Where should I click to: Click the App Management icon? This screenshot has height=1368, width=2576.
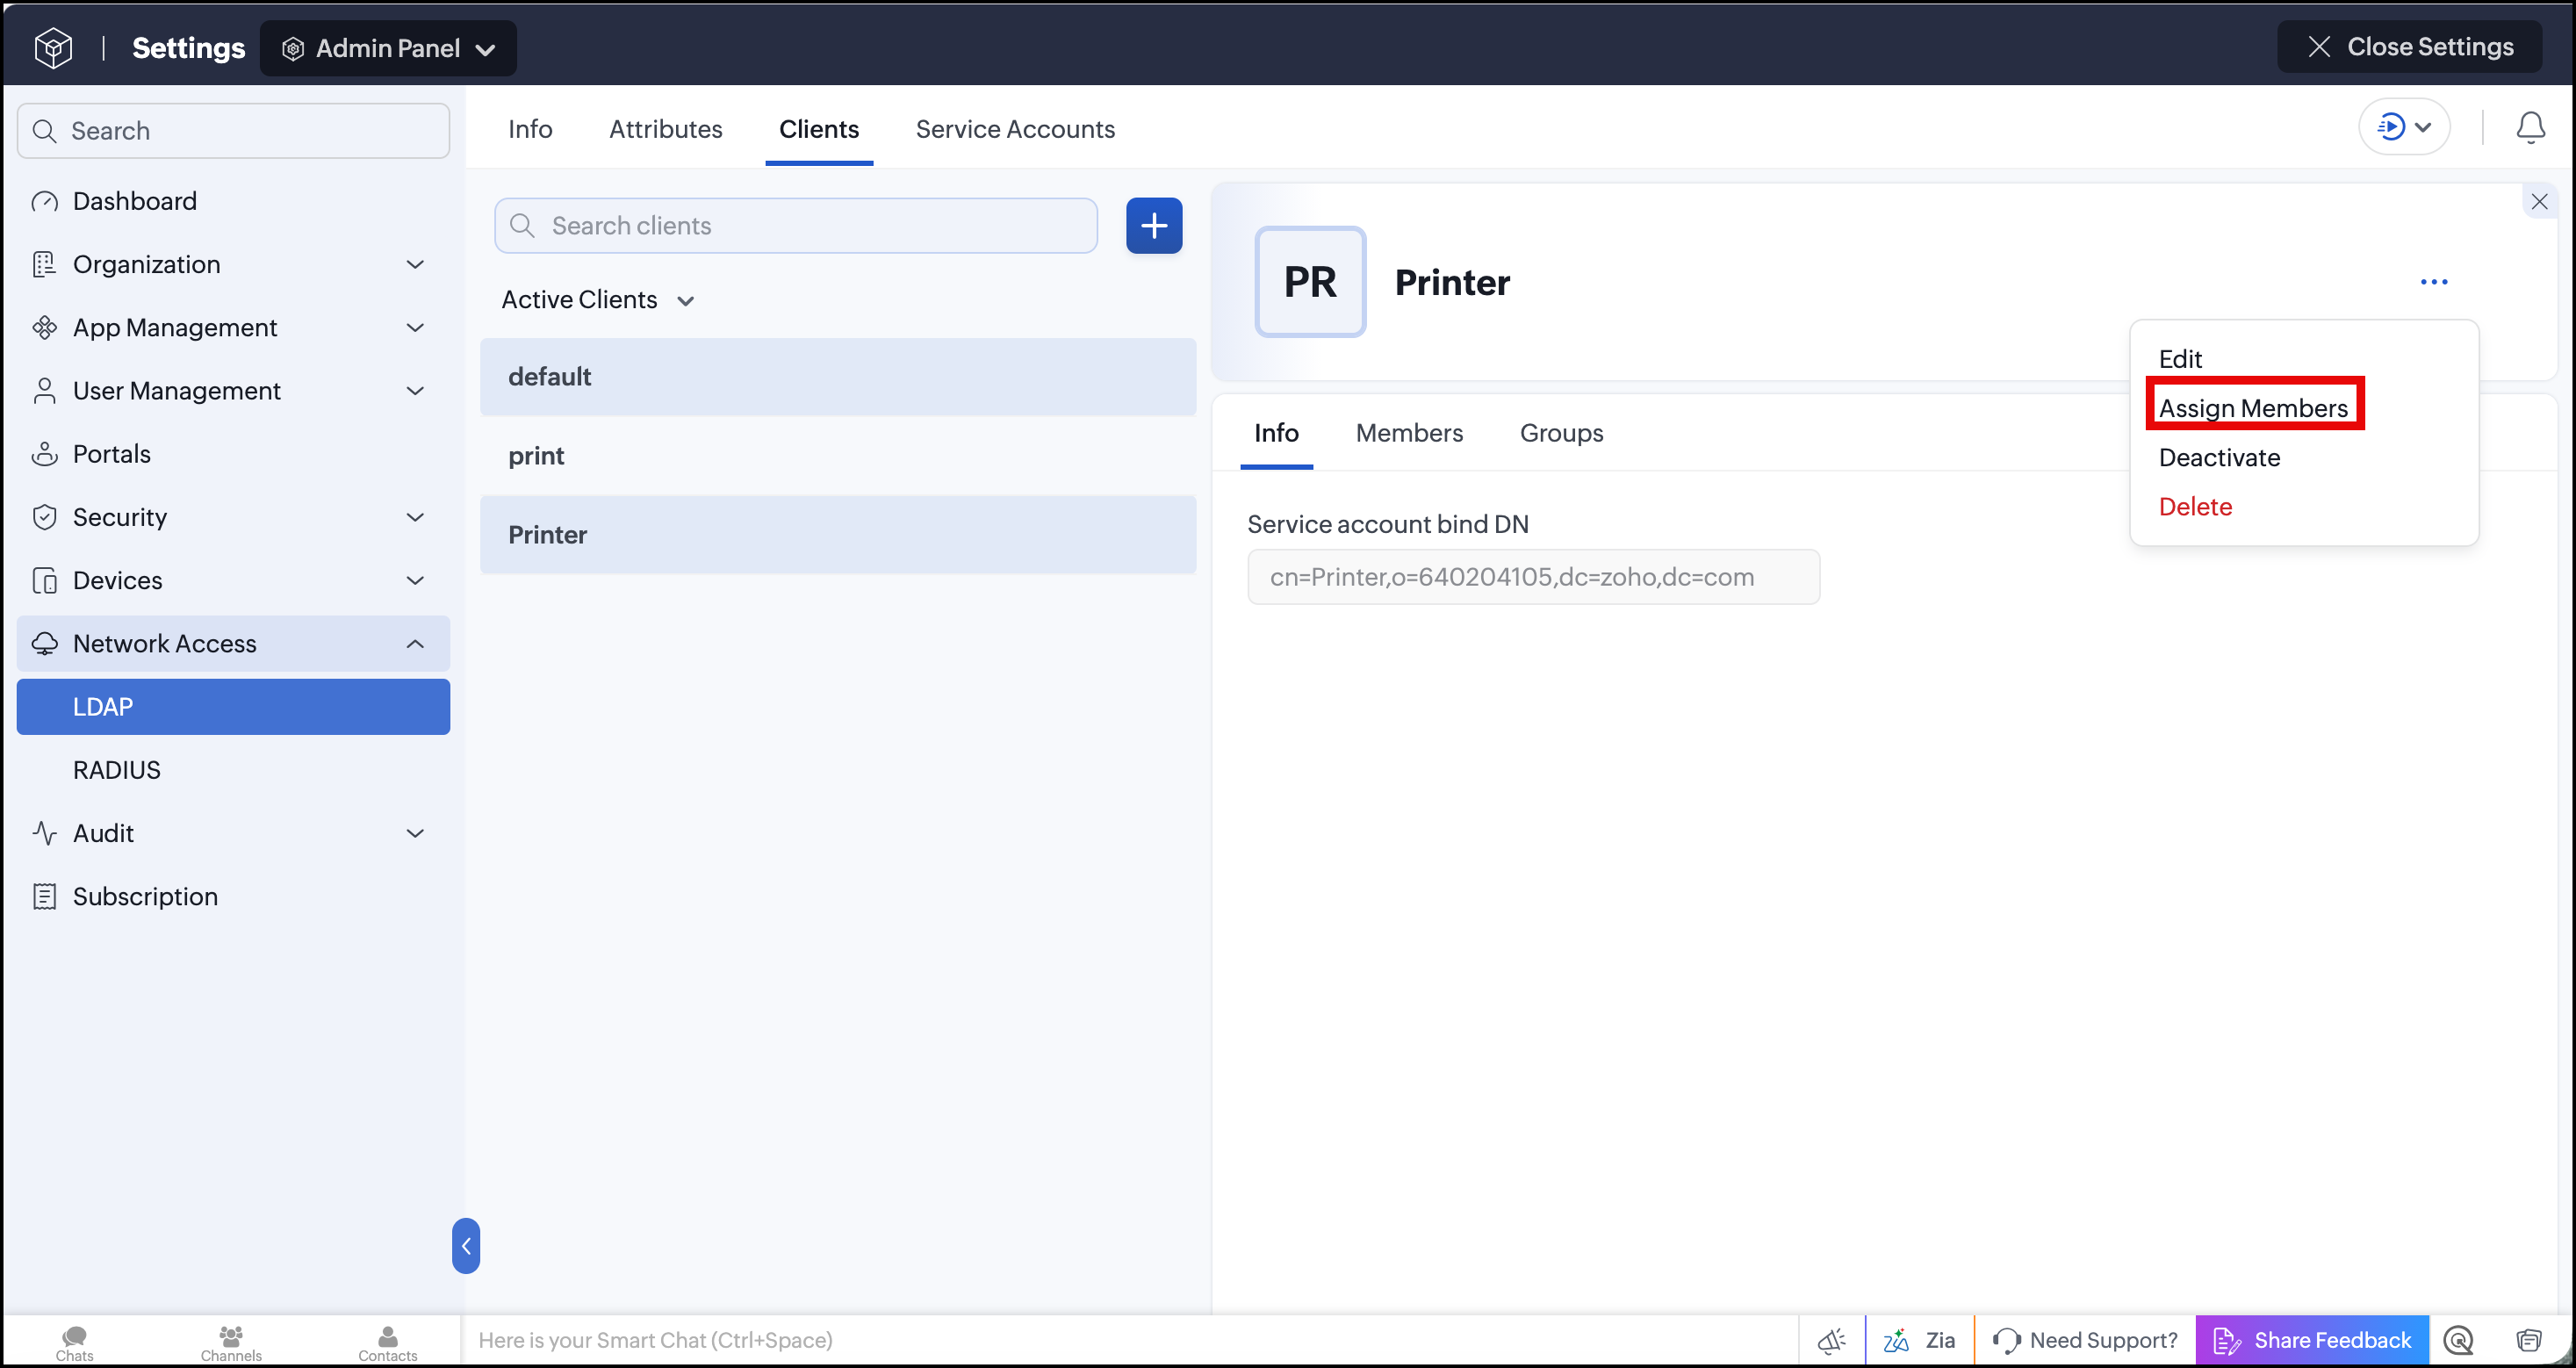click(x=44, y=327)
